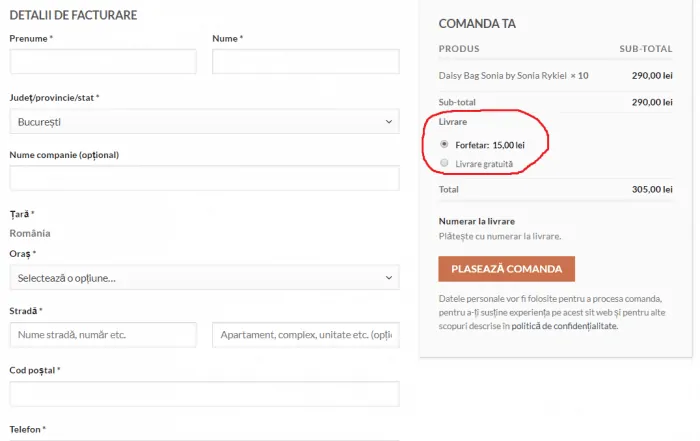Click the Nume companie (opțional) field
The height and width of the screenshot is (441, 700).
(x=204, y=178)
